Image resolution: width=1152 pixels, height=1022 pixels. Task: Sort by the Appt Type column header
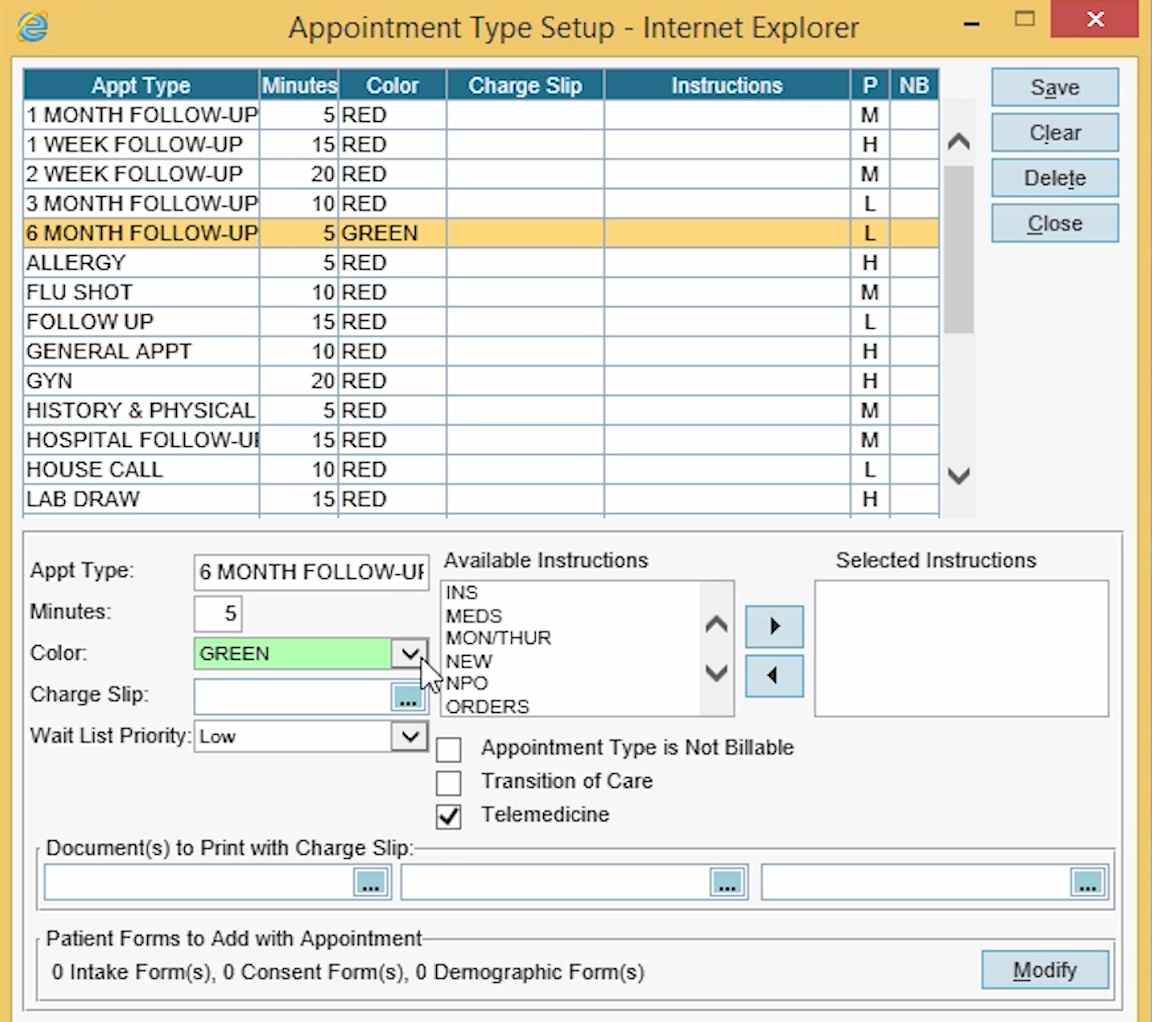[x=140, y=86]
